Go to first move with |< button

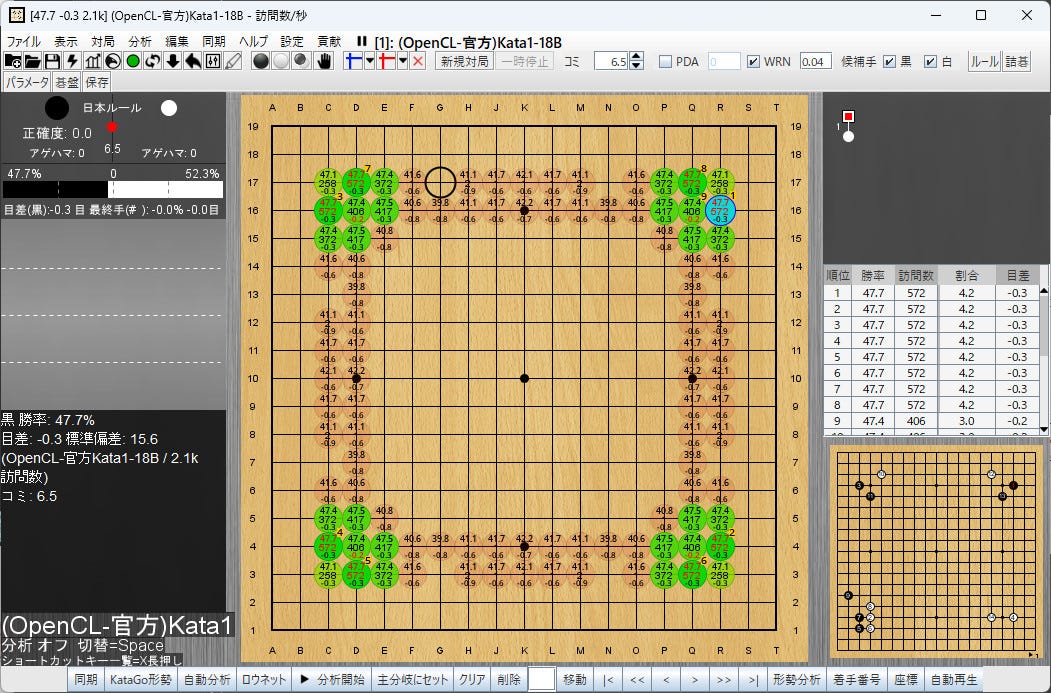pyautogui.click(x=608, y=680)
